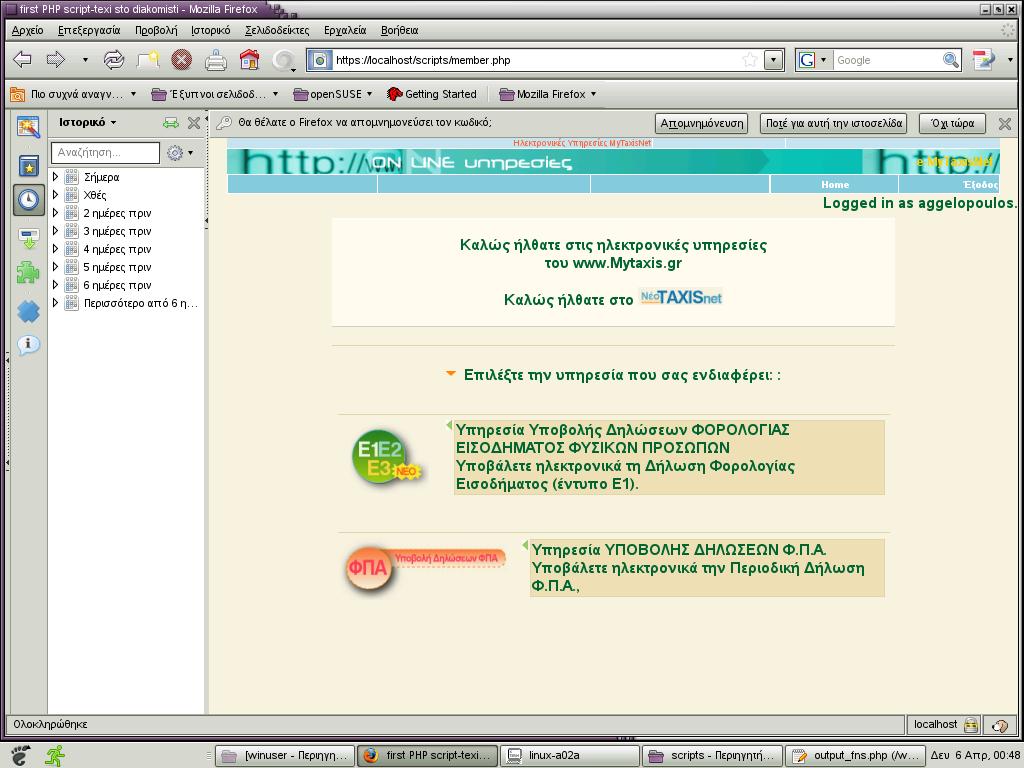Click the Google search magnifier icon
The image size is (1024, 768).
tap(951, 60)
